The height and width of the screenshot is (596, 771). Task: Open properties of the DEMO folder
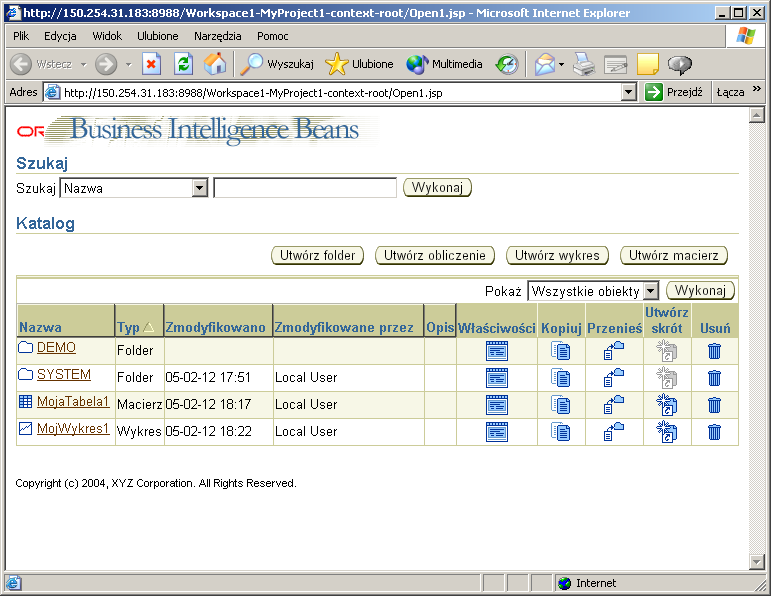[x=497, y=351]
